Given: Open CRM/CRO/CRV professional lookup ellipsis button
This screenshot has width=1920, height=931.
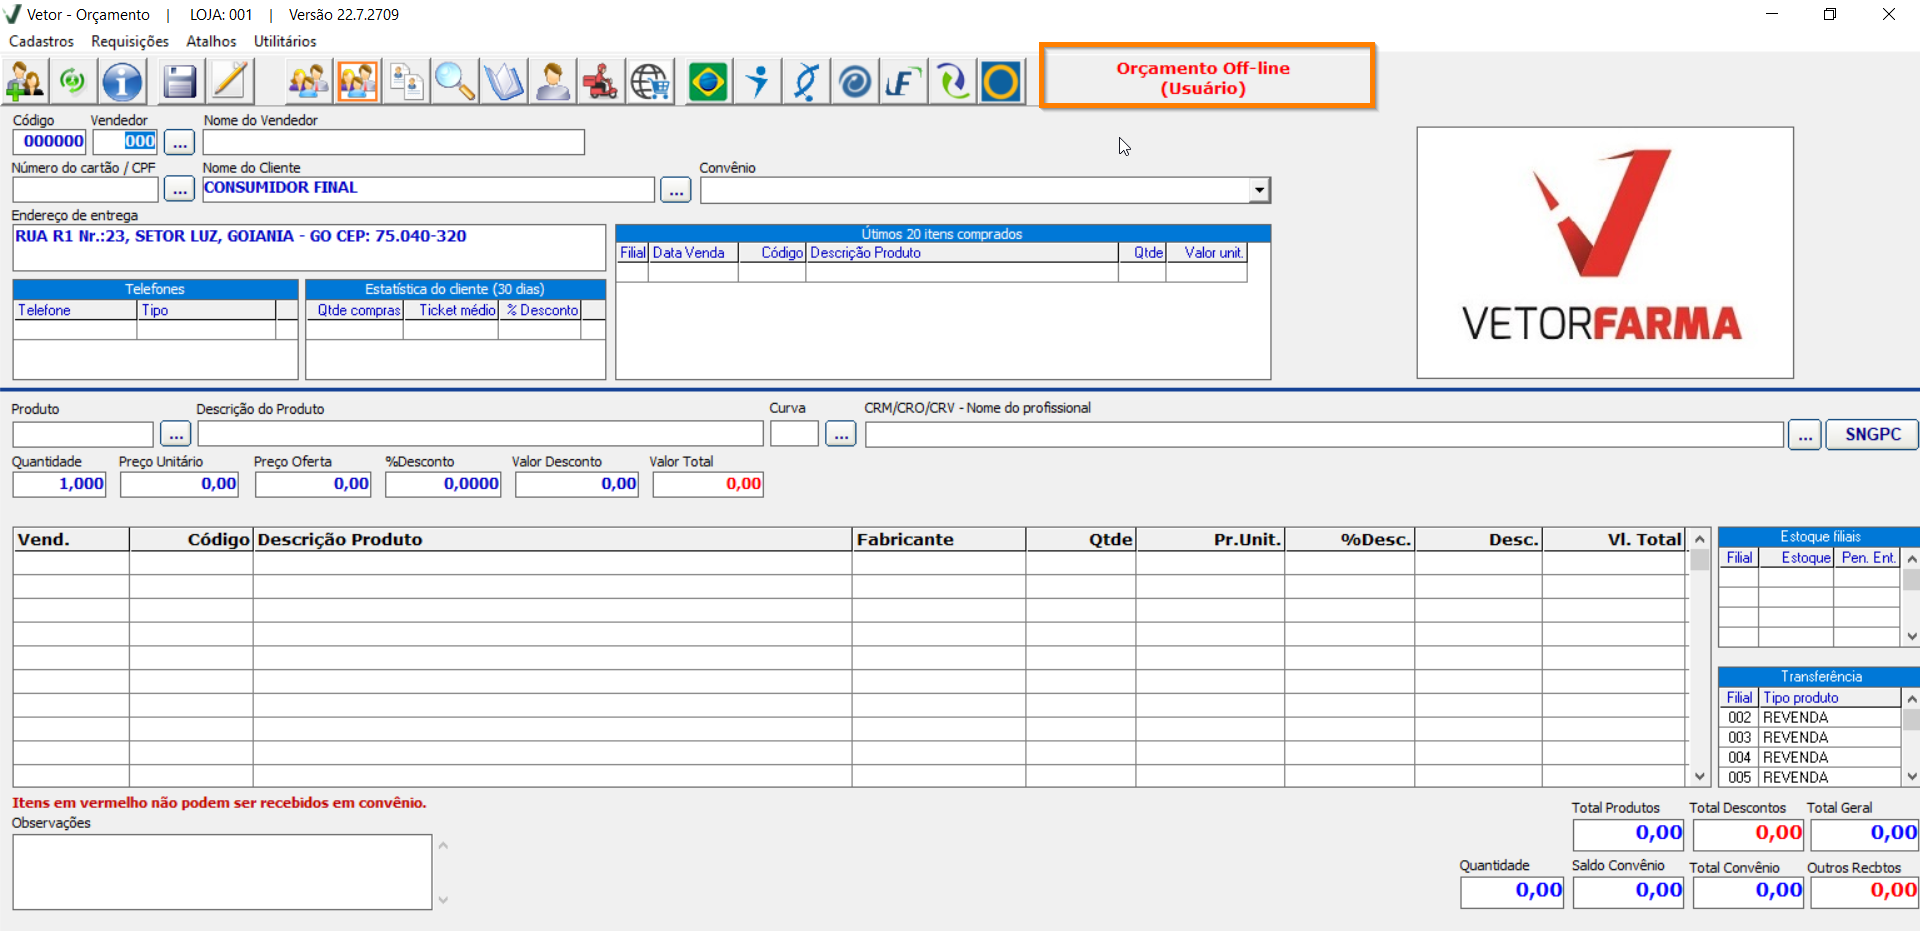Looking at the screenshot, I should (x=1805, y=435).
